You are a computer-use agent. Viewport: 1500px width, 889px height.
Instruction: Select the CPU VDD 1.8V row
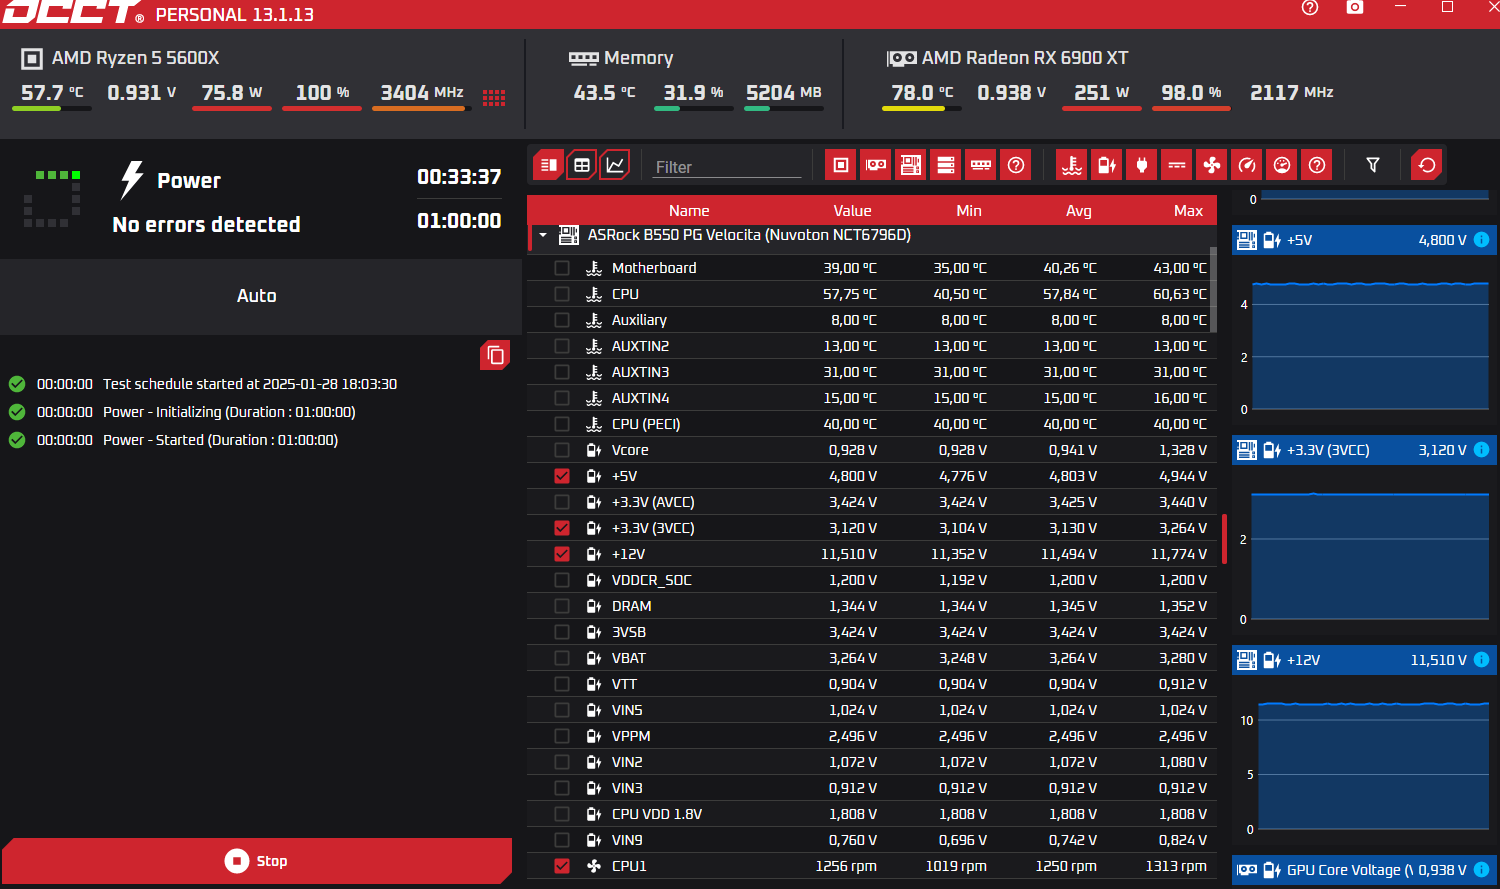872,814
